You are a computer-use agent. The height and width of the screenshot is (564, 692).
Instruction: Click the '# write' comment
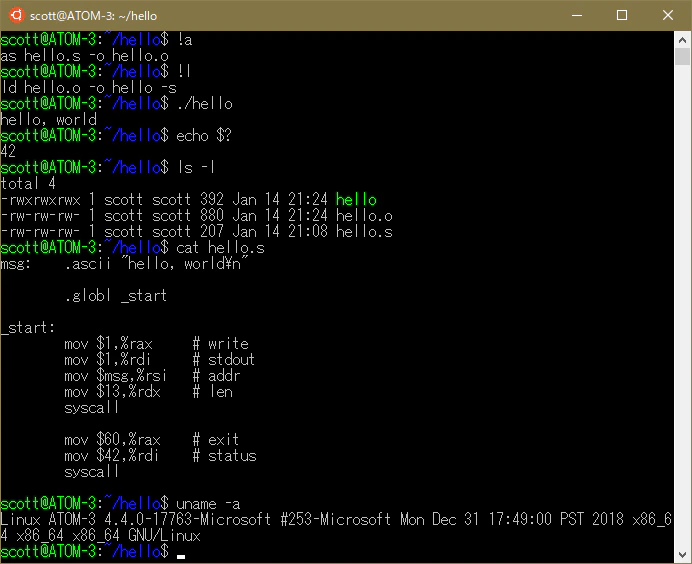click(221, 344)
